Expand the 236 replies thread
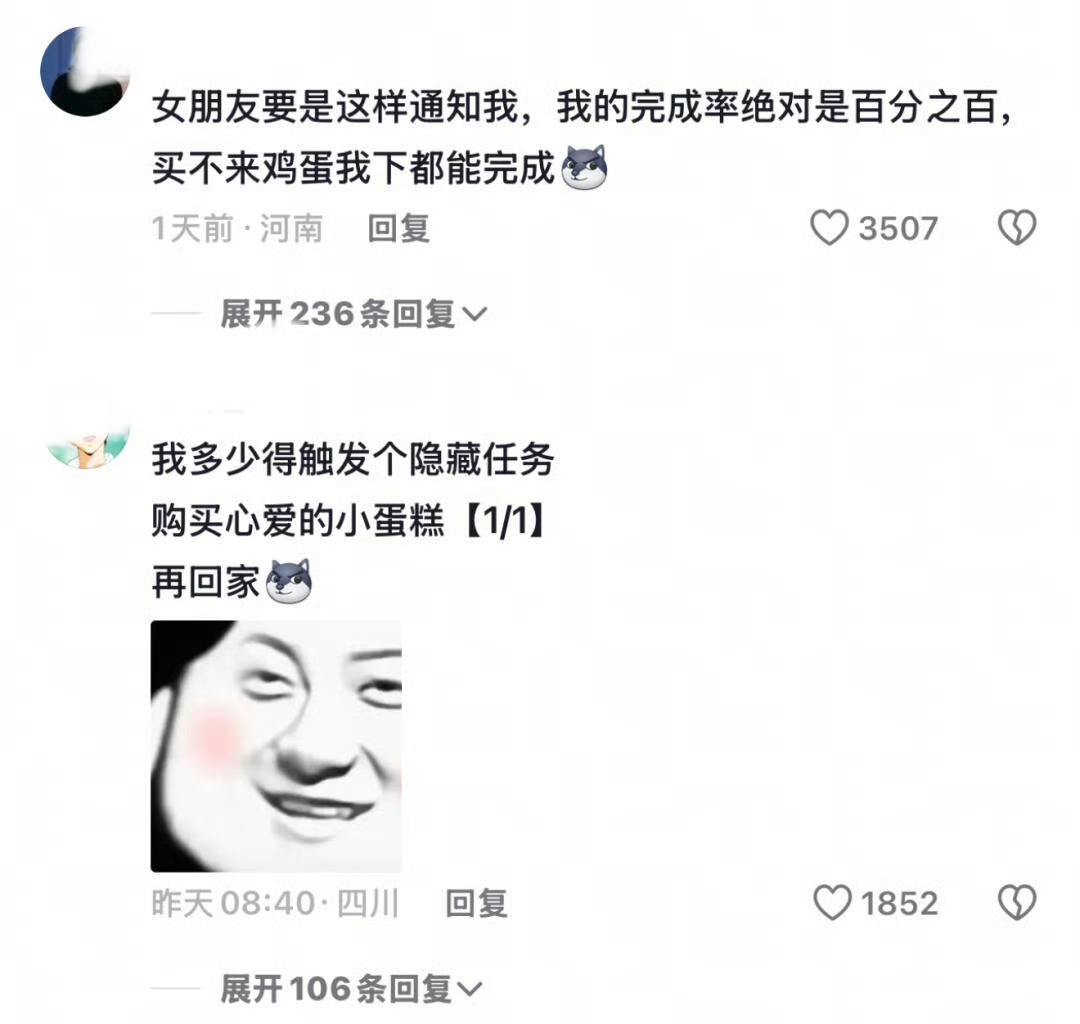 (353, 314)
